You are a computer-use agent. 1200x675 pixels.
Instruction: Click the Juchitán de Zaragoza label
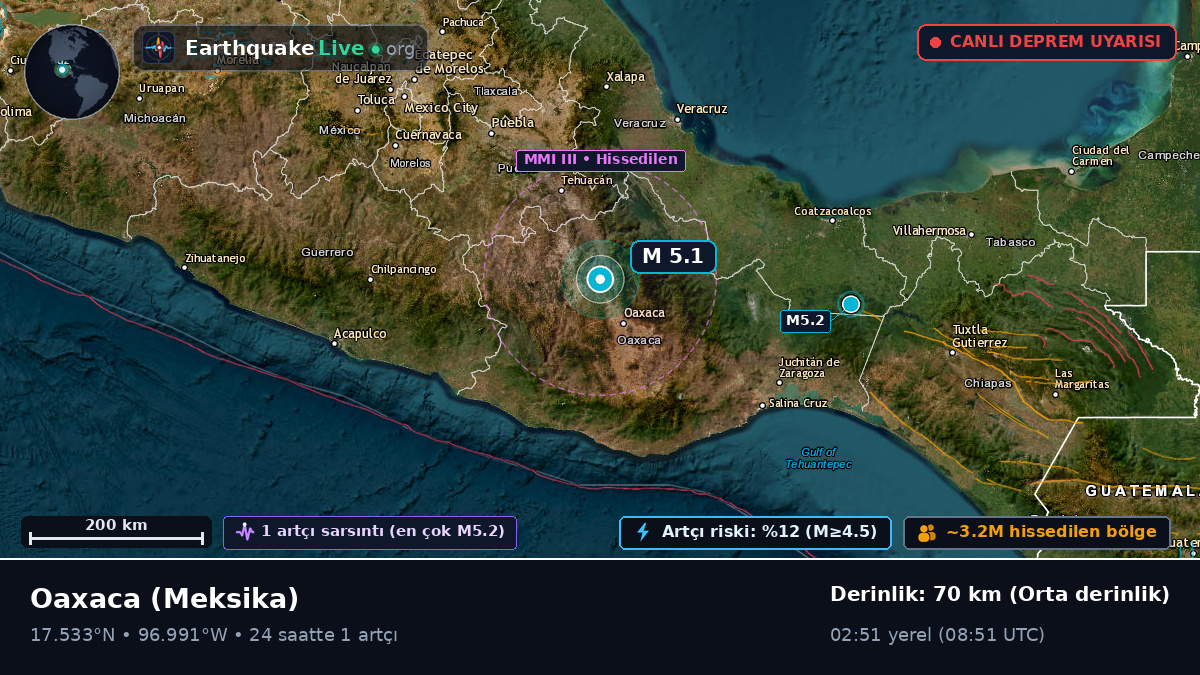coord(809,367)
